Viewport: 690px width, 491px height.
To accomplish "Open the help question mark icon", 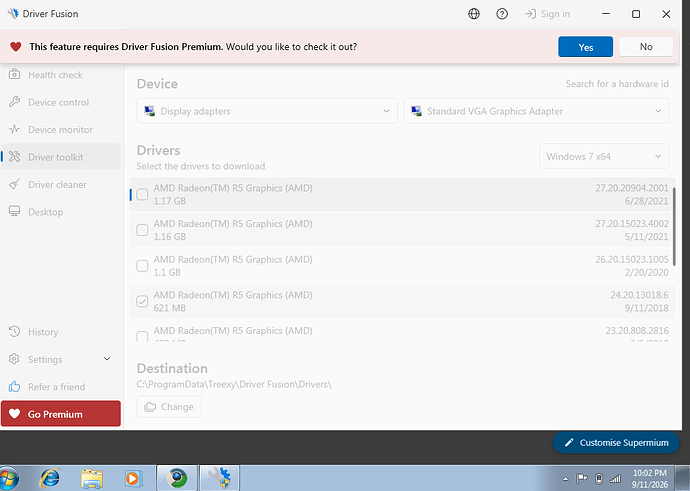I will coord(502,14).
